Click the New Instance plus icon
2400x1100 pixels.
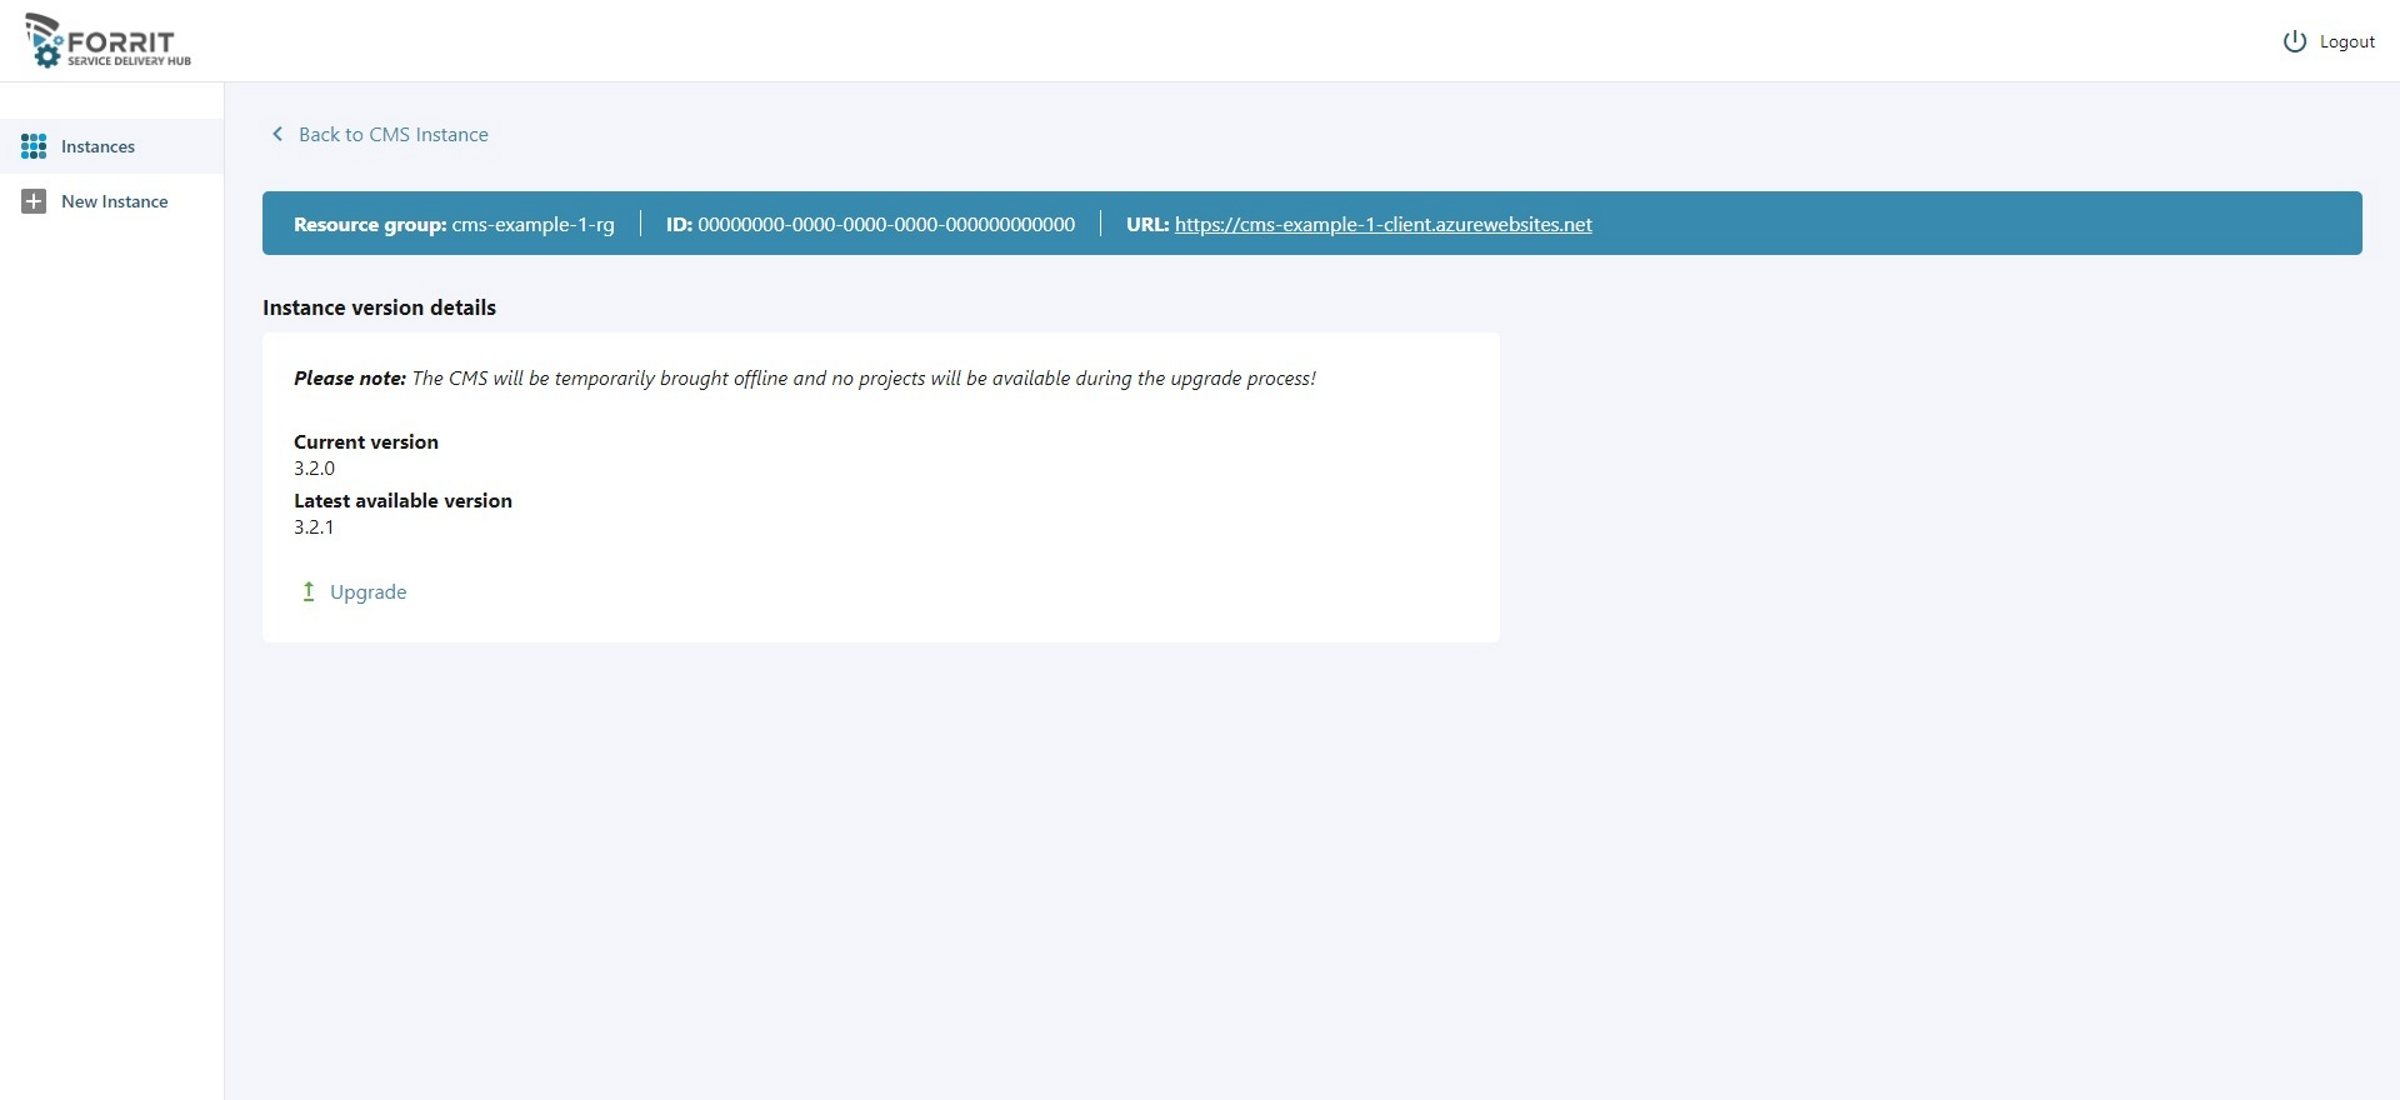[x=33, y=201]
